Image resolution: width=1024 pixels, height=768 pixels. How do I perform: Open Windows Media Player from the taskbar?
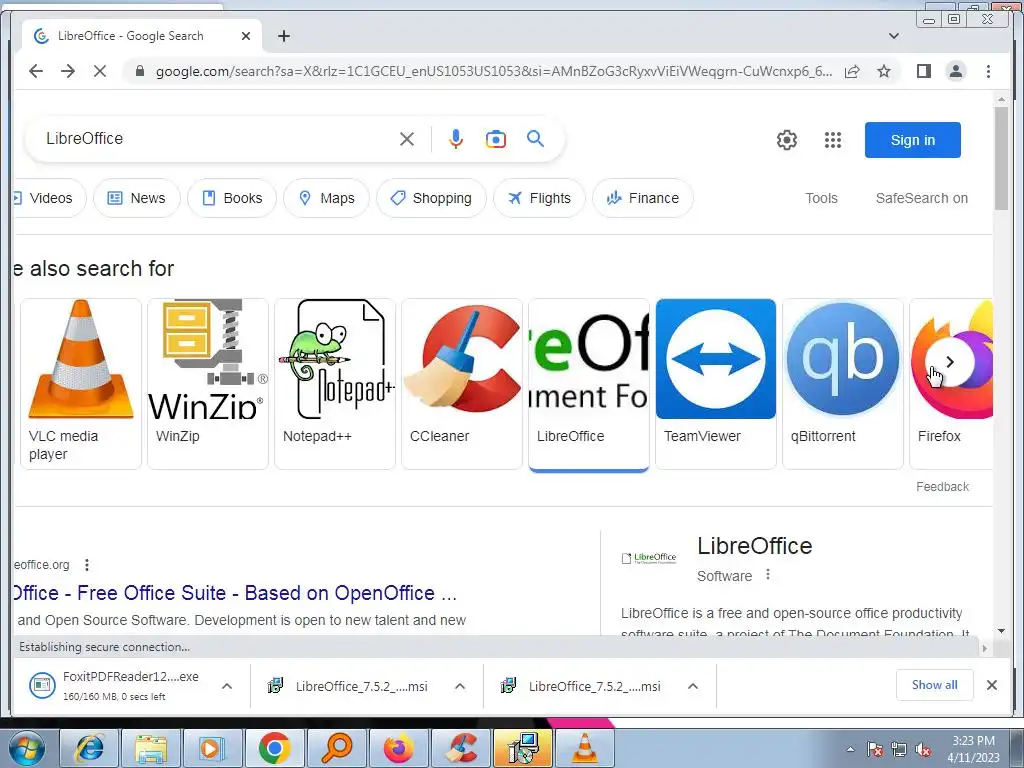(x=212, y=748)
